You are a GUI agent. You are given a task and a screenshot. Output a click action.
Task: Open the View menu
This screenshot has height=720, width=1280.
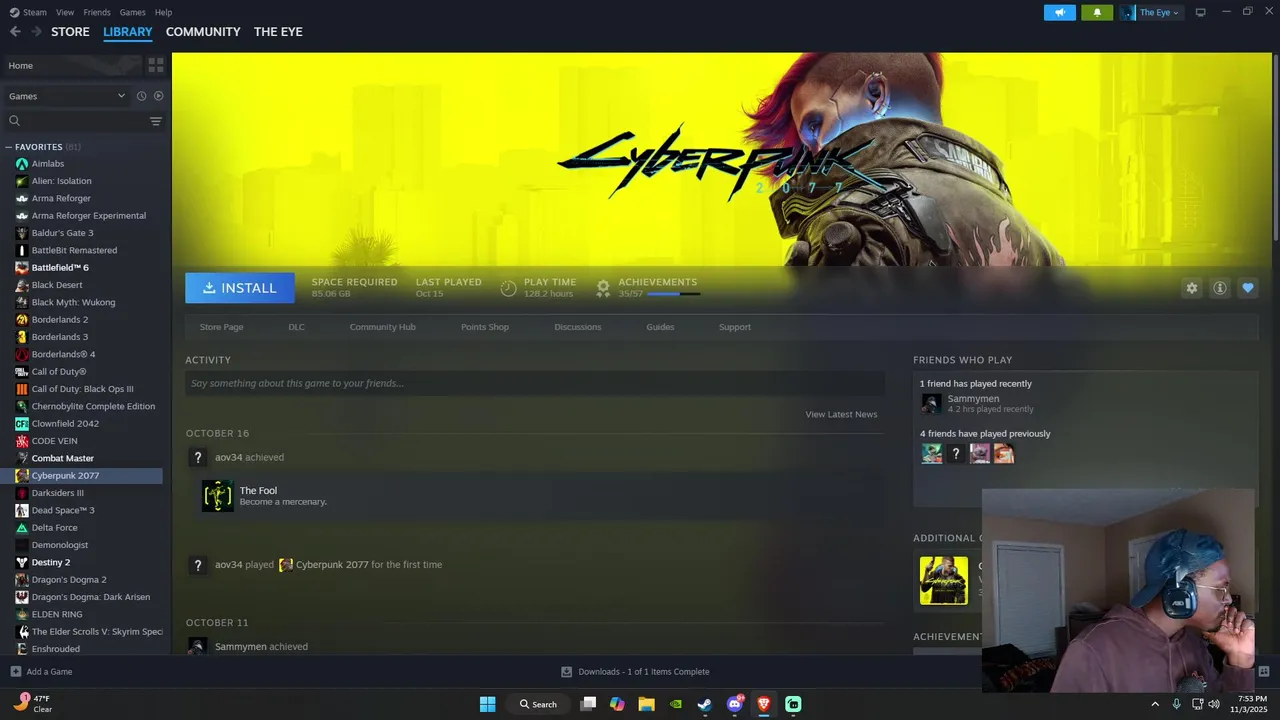tap(65, 12)
